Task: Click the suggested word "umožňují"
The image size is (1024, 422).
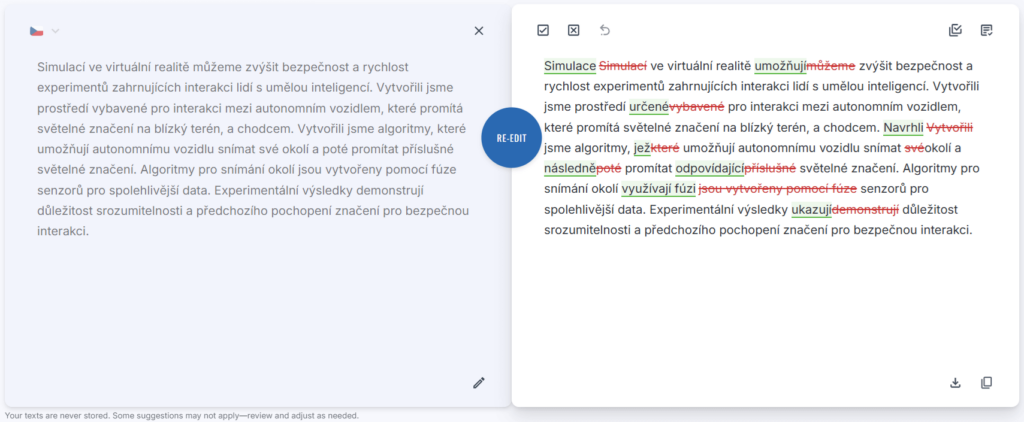Action: click(780, 66)
